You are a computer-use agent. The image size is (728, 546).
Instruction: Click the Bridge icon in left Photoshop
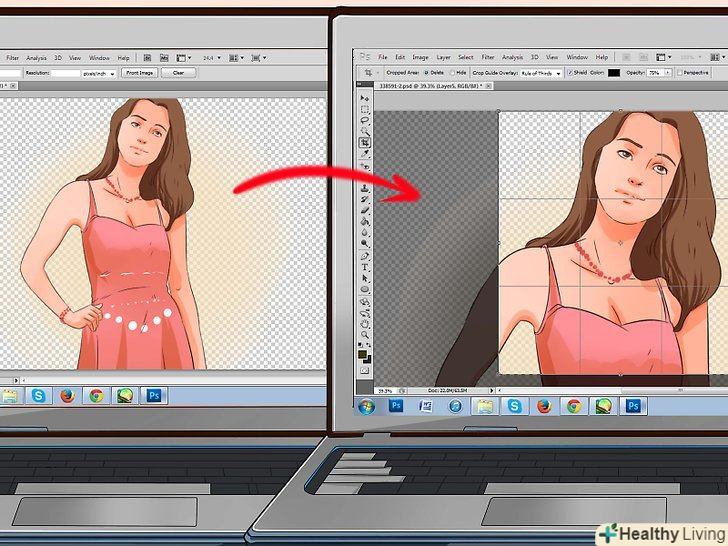(147, 58)
